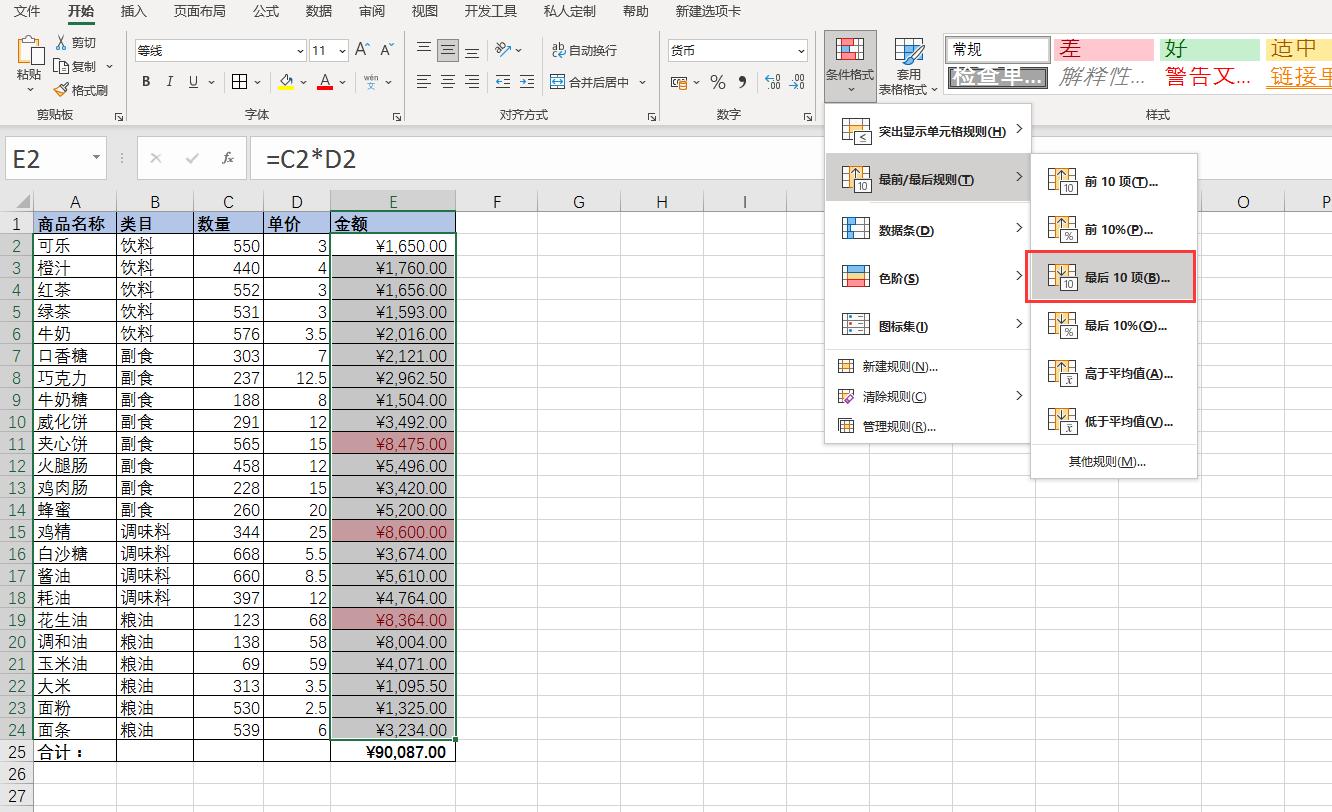This screenshot has width=1332, height=812.
Task: Open the number format dropdown (货币)
Action: click(x=801, y=51)
